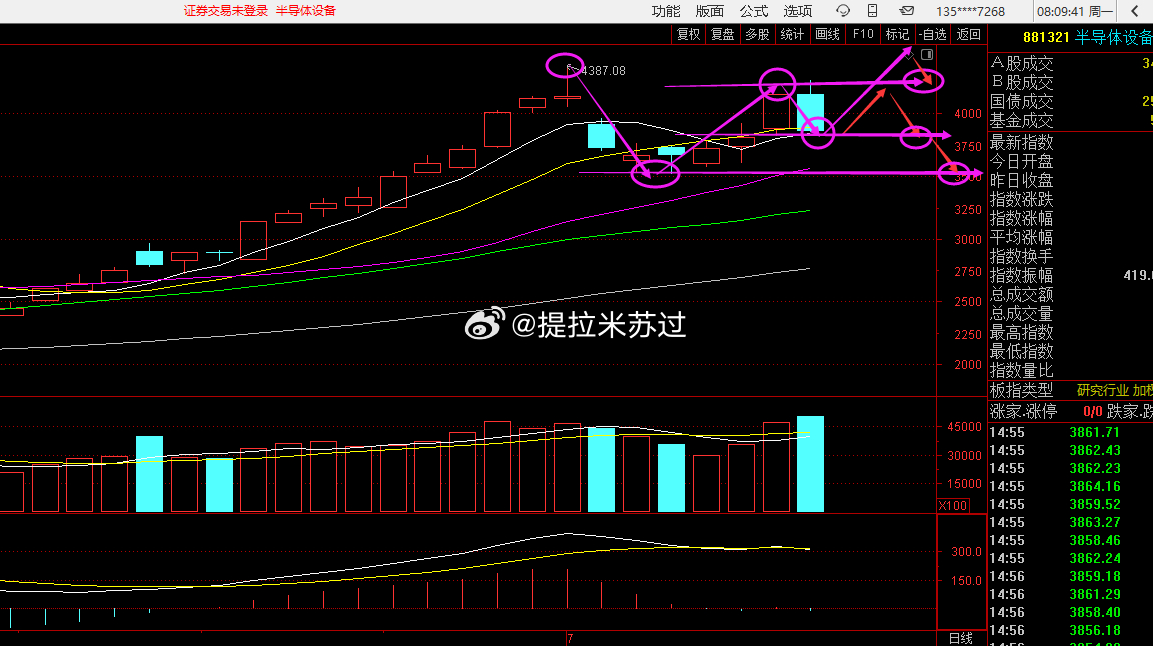Click the tick price 3856.18
The height and width of the screenshot is (646, 1153).
click(1094, 631)
